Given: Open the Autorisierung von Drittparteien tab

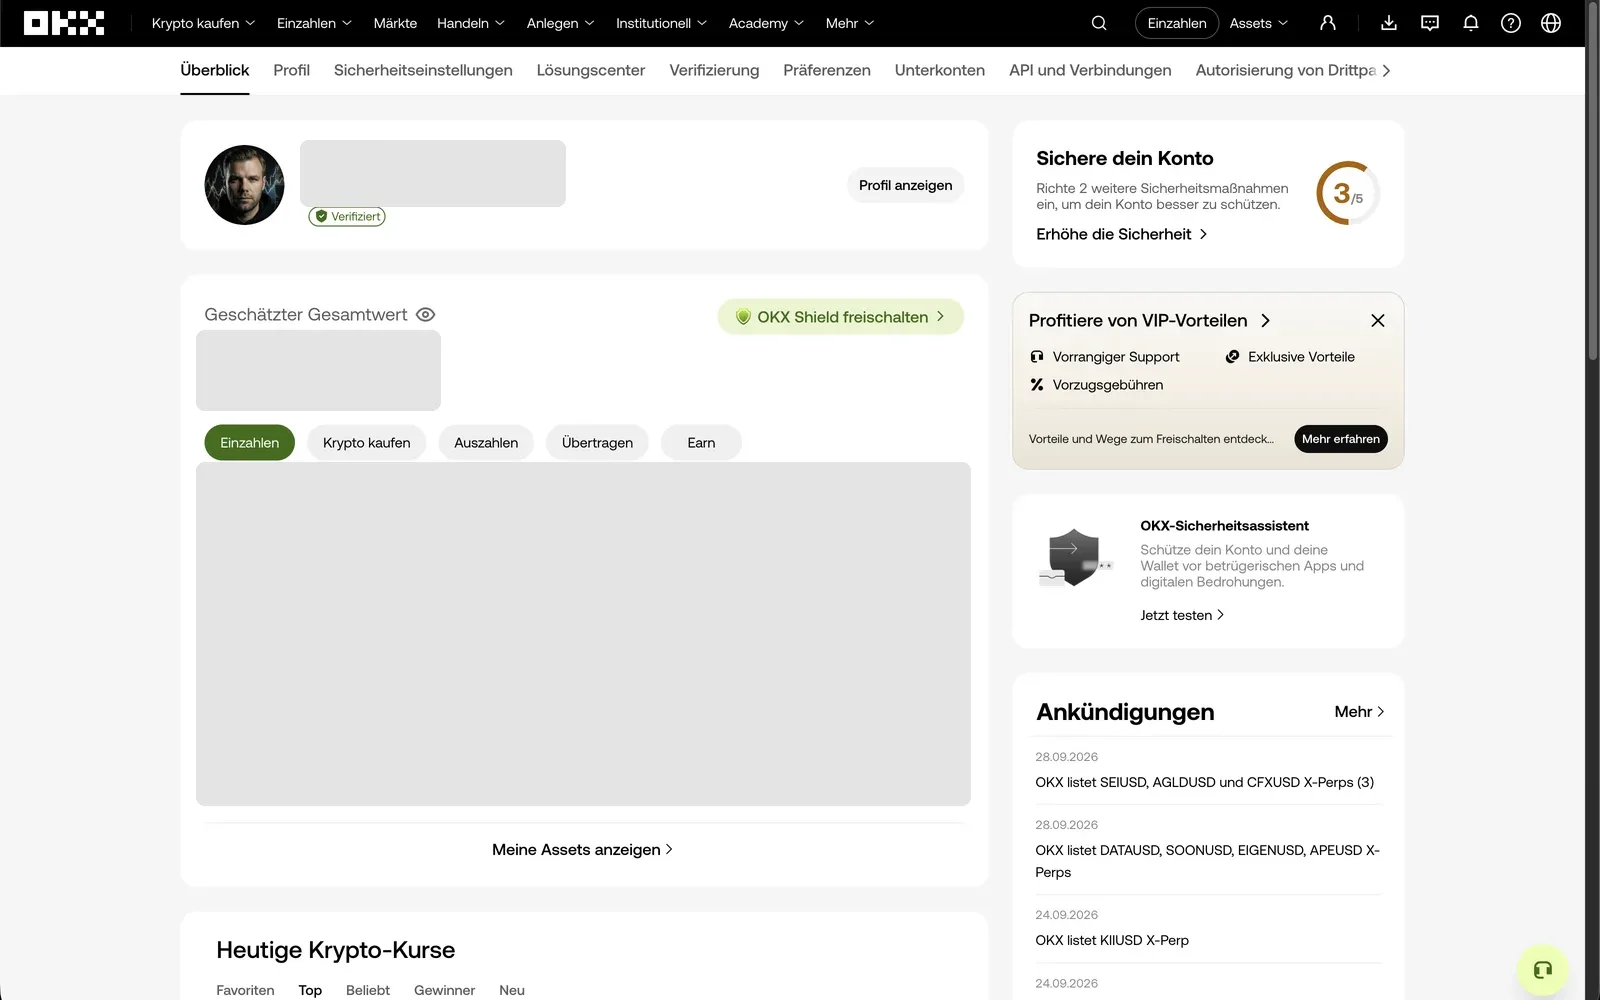Looking at the screenshot, I should (1286, 70).
